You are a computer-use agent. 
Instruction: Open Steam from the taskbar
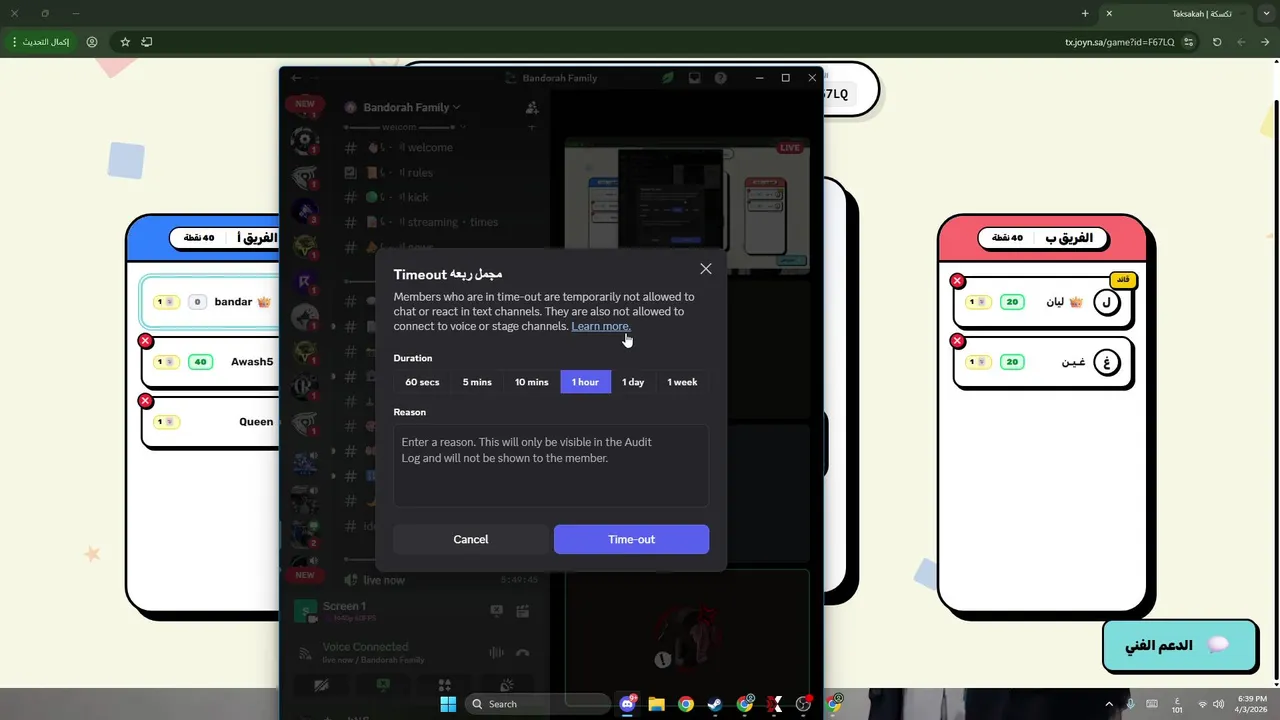(x=715, y=704)
